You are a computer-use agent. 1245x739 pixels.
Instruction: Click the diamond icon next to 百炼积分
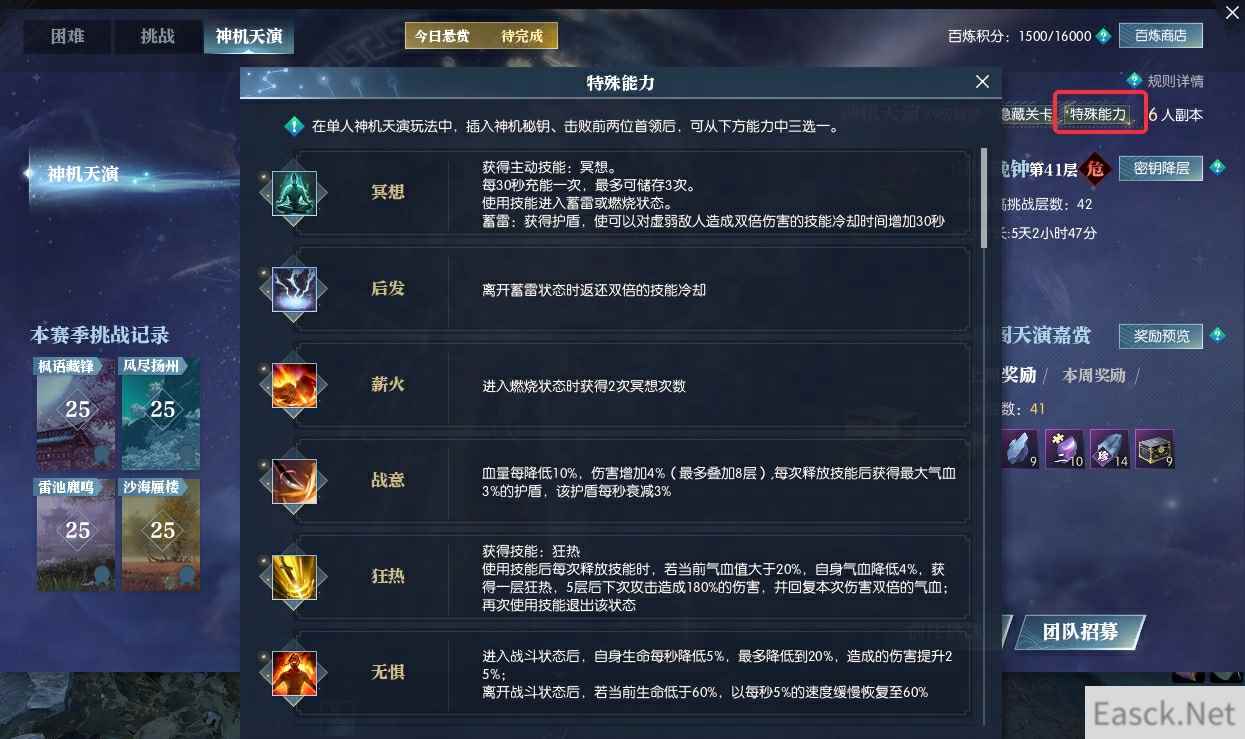tap(1103, 36)
